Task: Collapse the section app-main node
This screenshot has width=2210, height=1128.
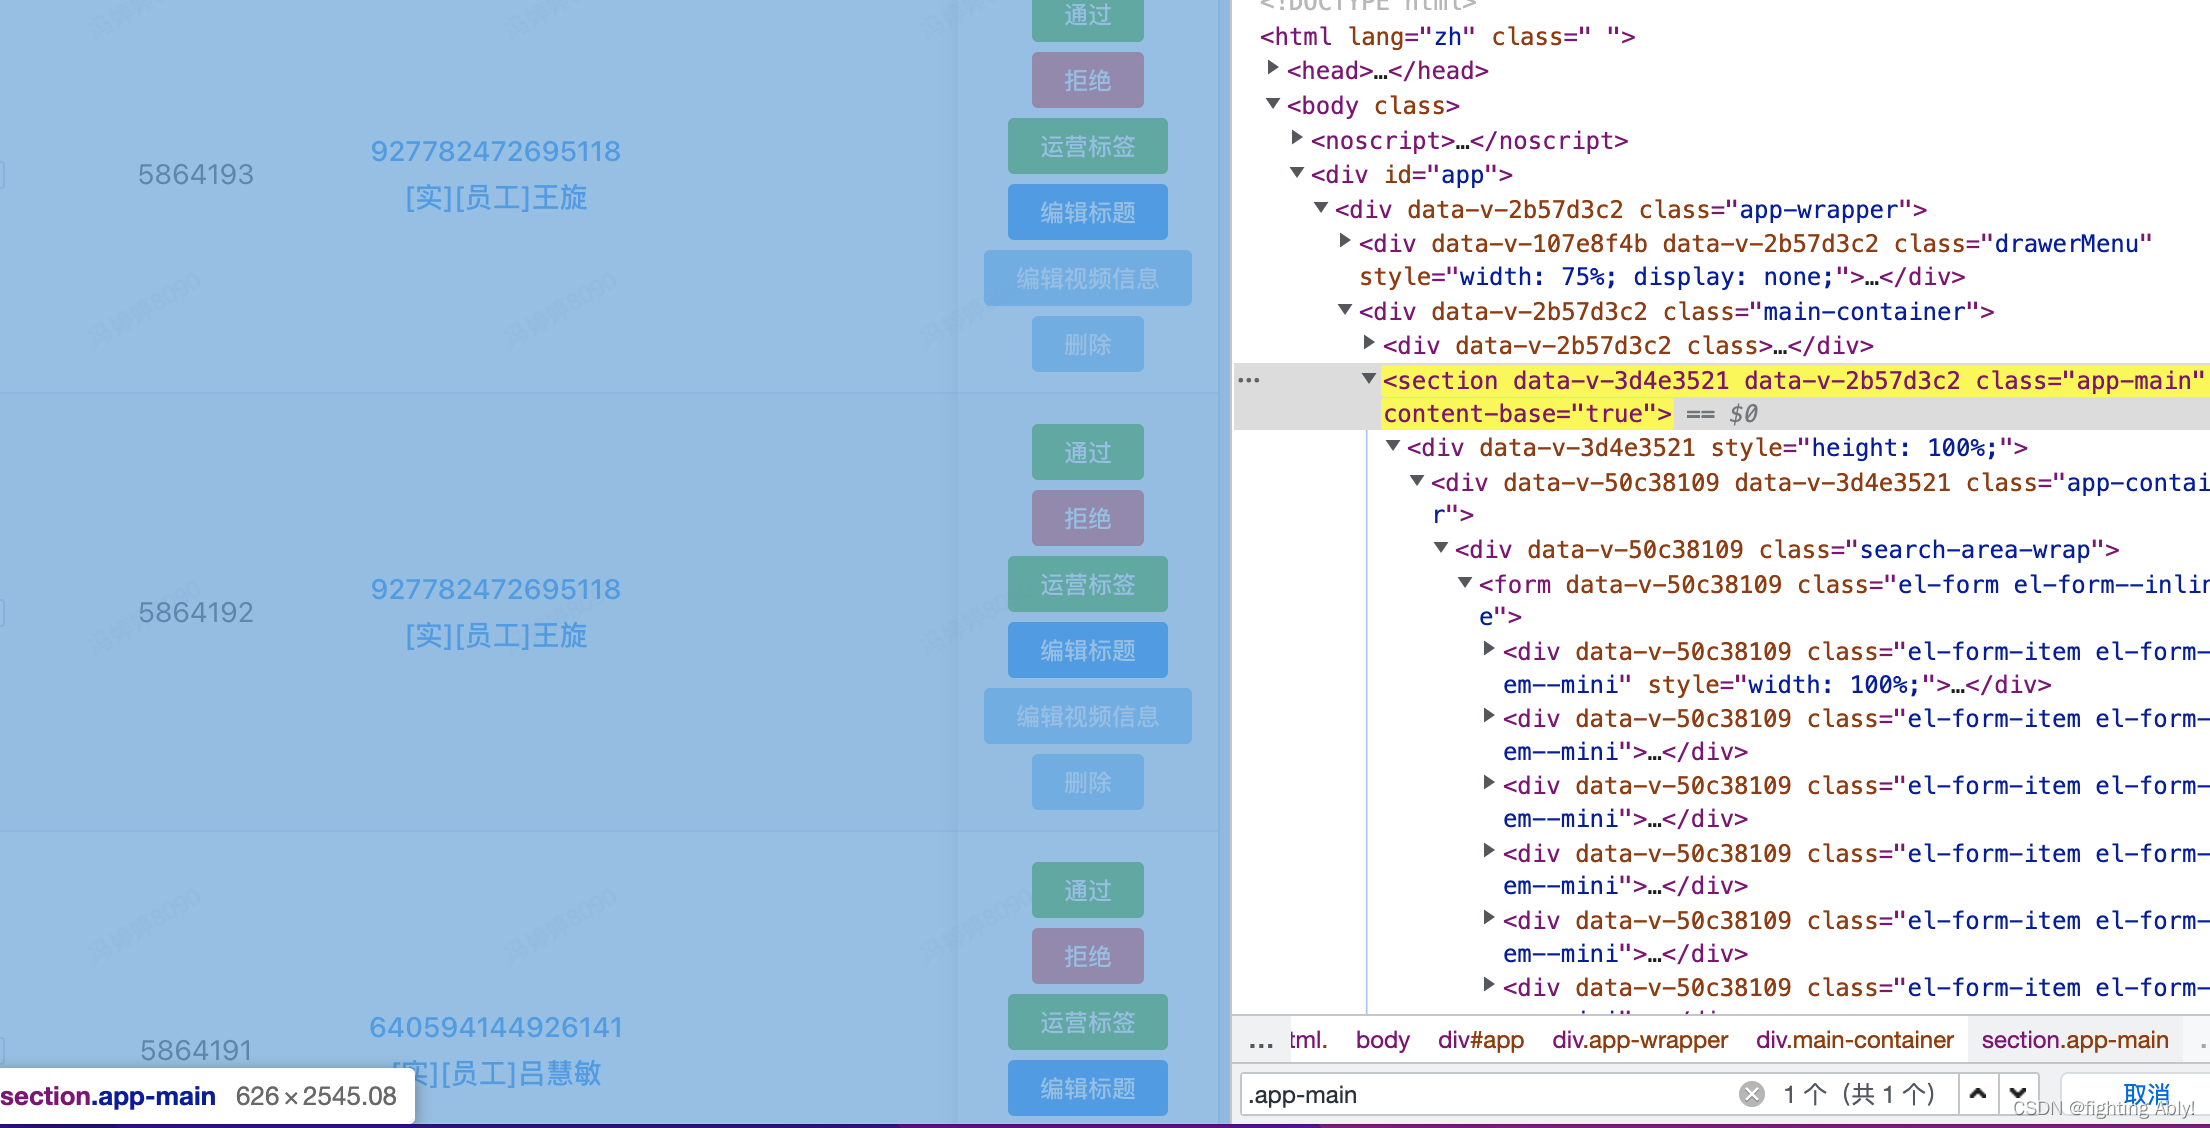Action: [x=1369, y=378]
